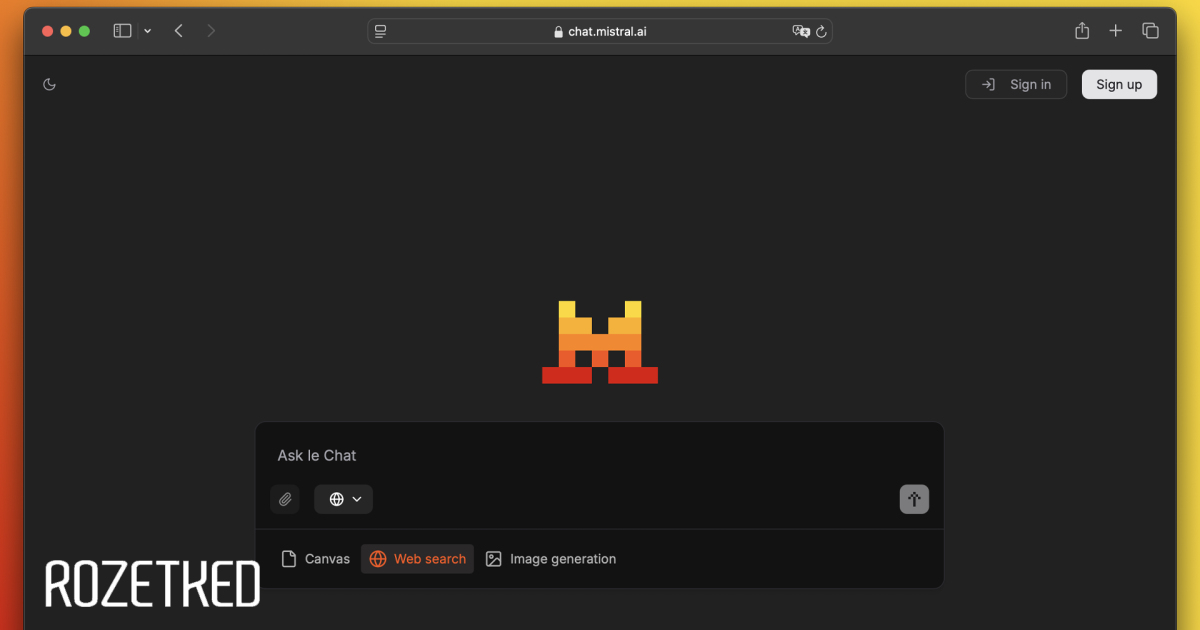The width and height of the screenshot is (1200, 630).
Task: Disable the Web search toggle
Action: click(x=417, y=559)
